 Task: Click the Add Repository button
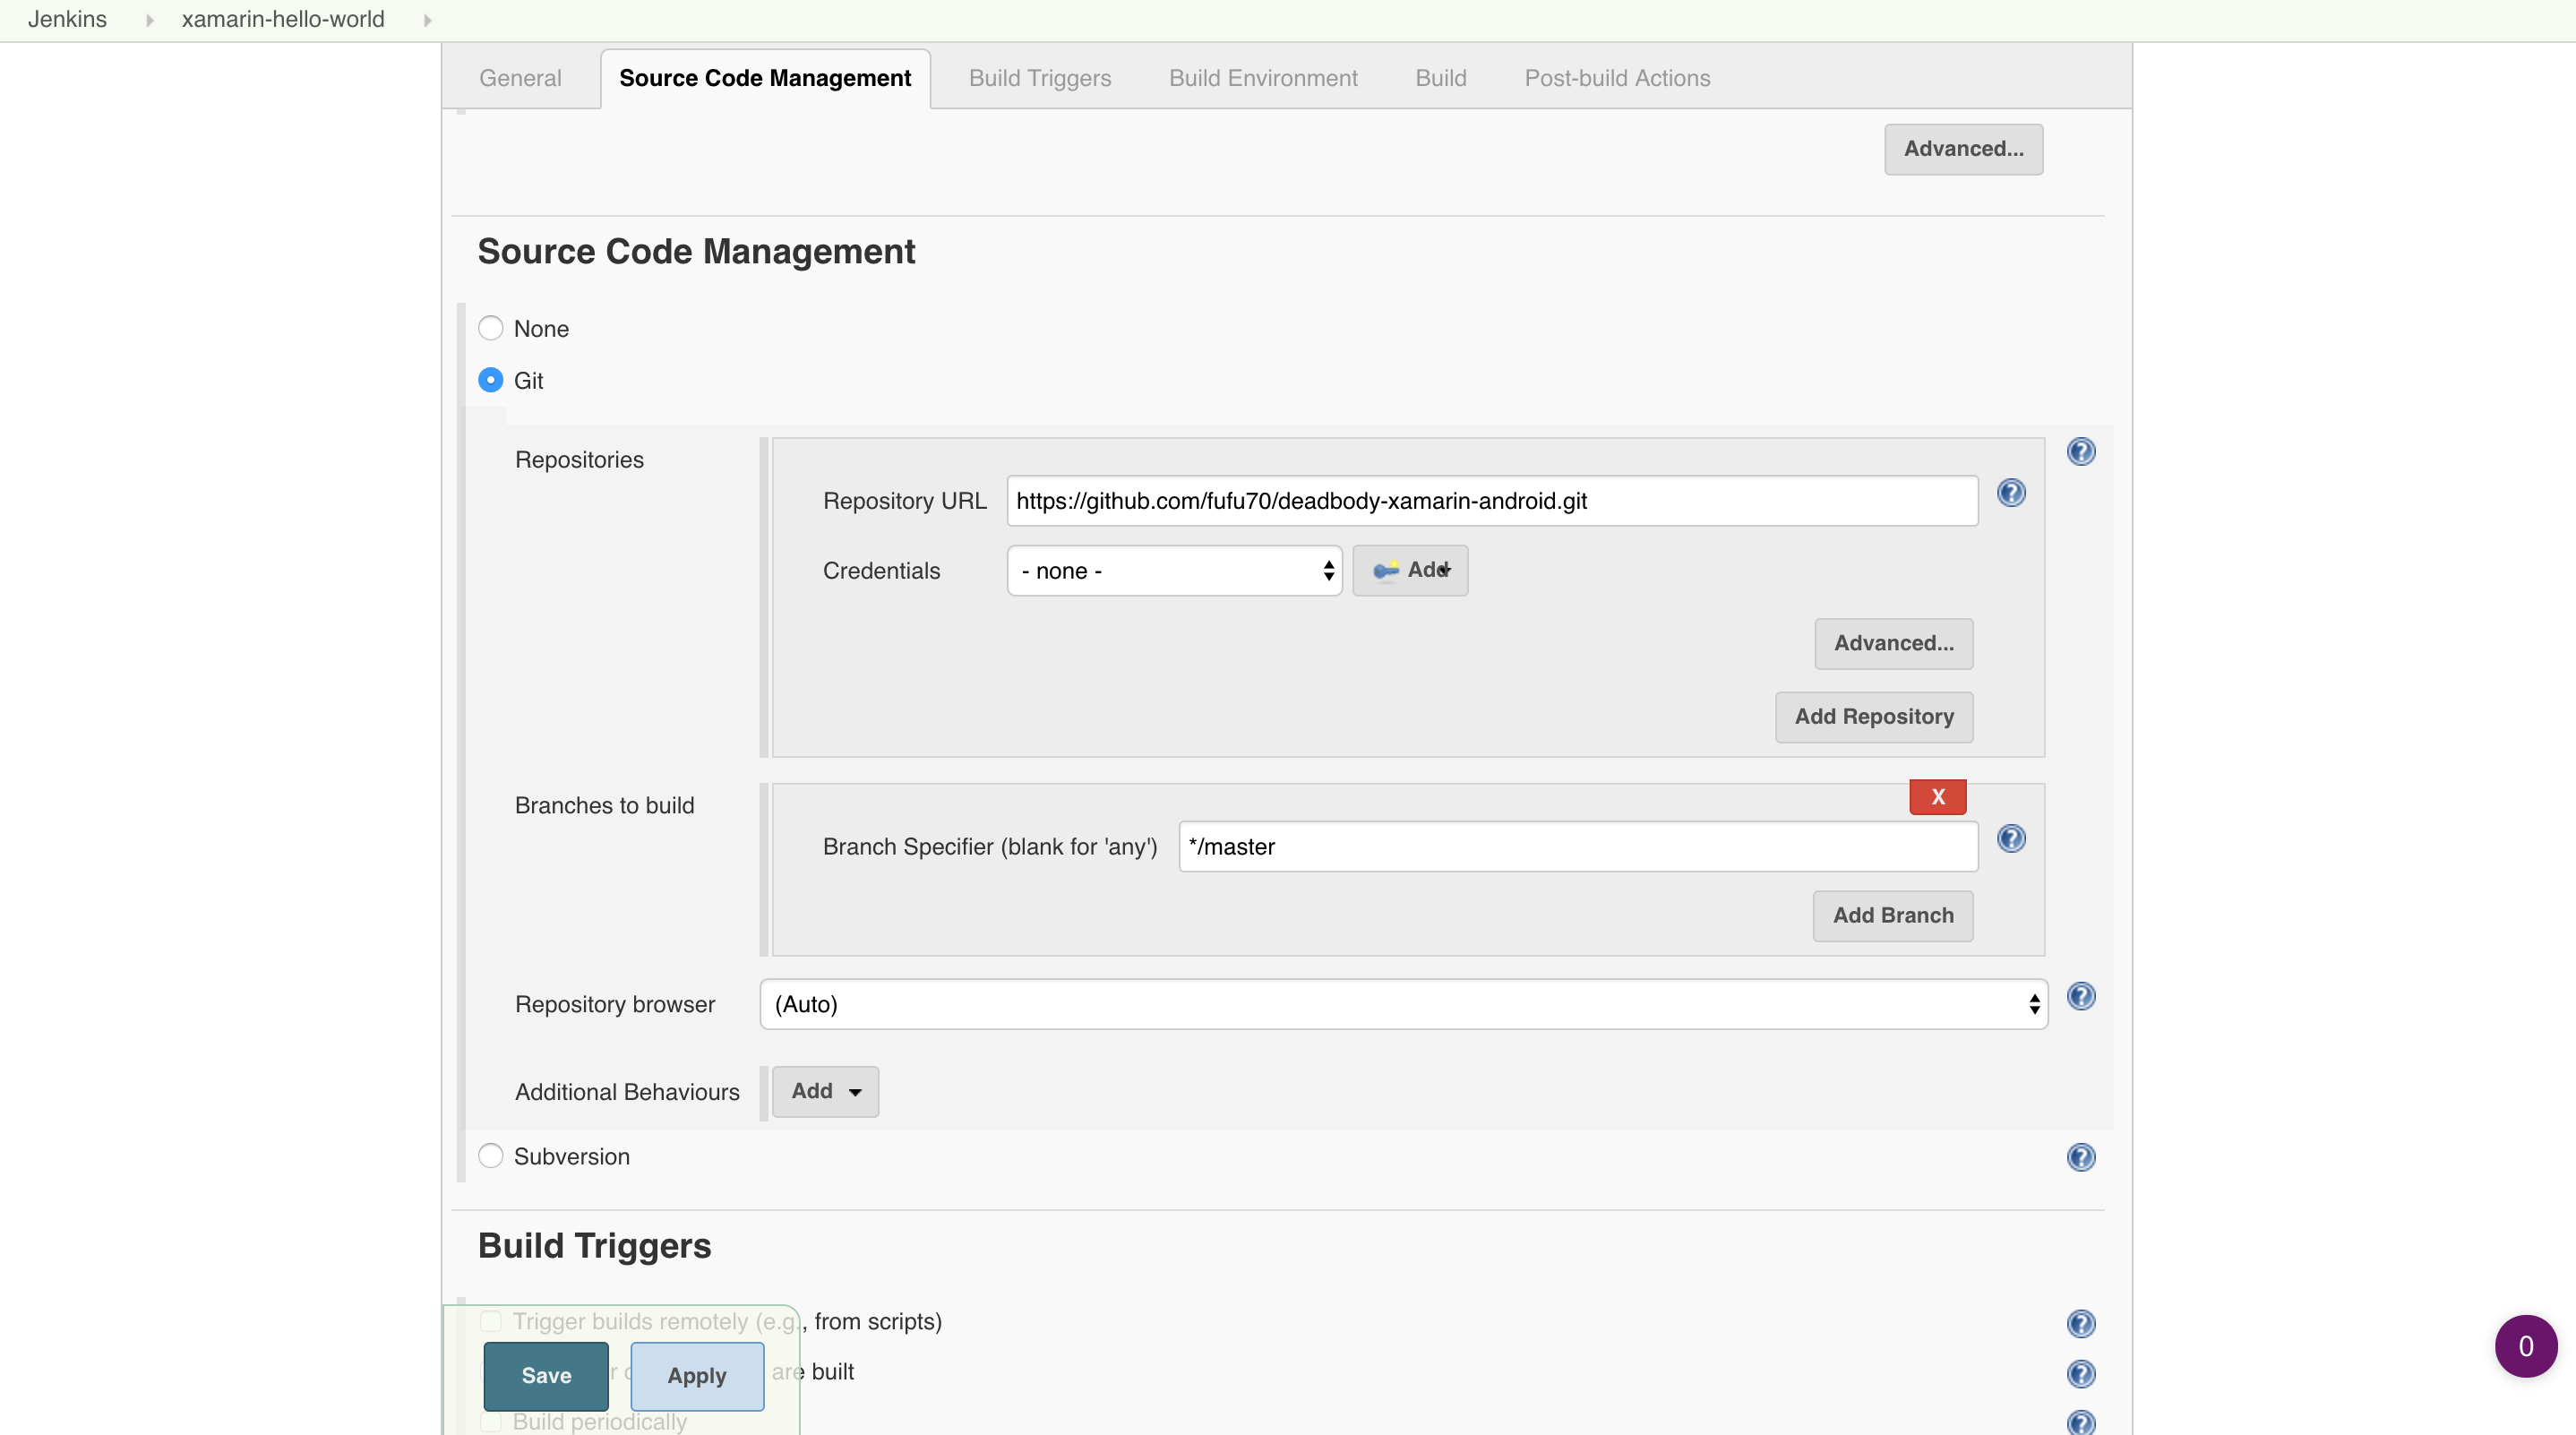point(1874,717)
